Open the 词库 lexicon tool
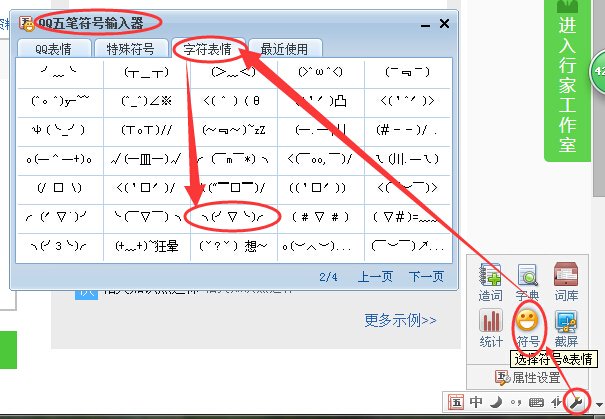 pyautogui.click(x=566, y=282)
